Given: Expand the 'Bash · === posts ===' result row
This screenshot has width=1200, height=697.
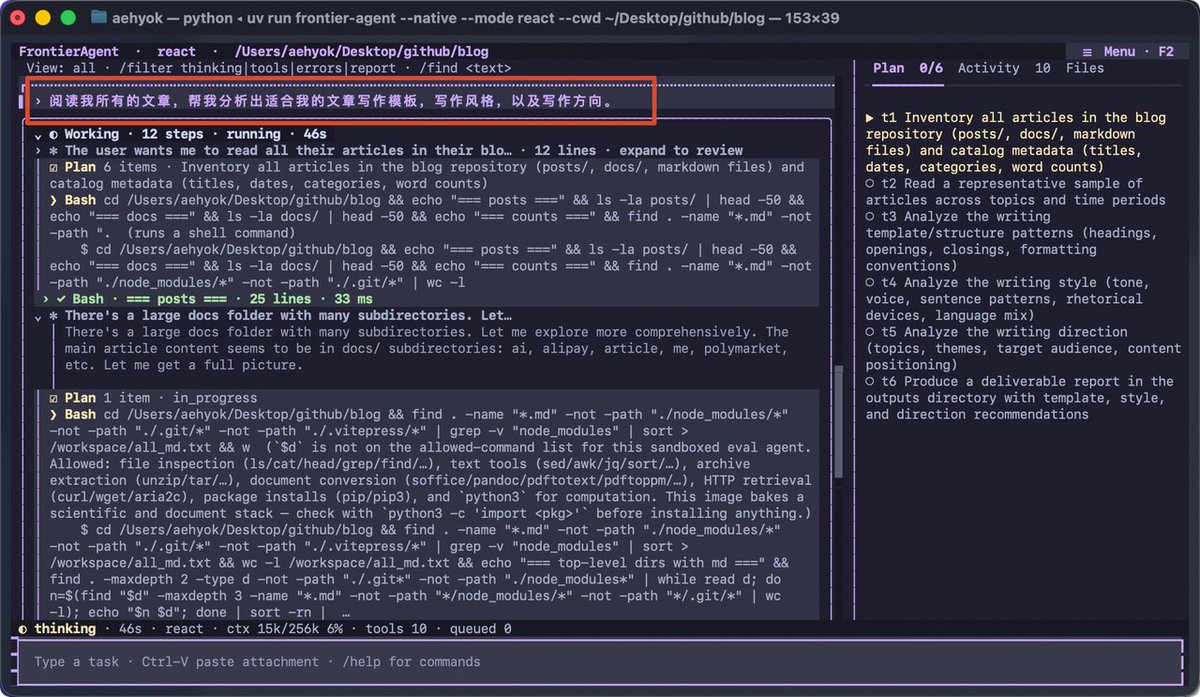Looking at the screenshot, I should (46, 299).
